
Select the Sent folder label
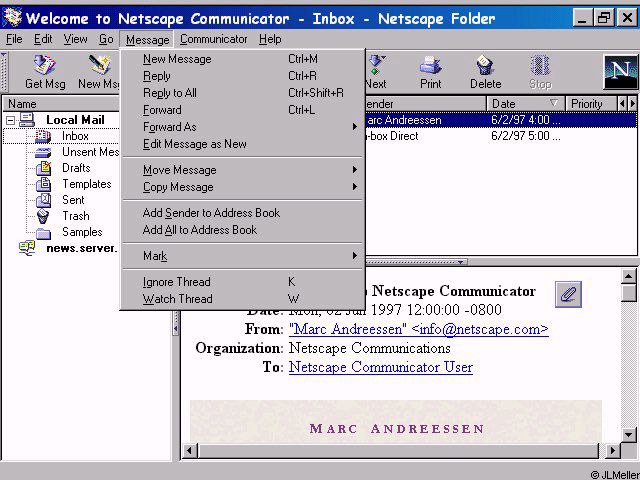pos(73,200)
